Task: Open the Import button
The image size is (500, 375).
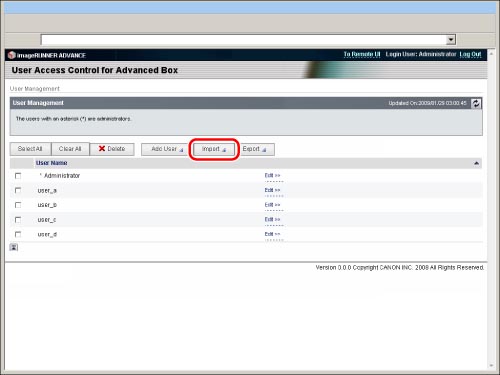Action: click(214, 149)
